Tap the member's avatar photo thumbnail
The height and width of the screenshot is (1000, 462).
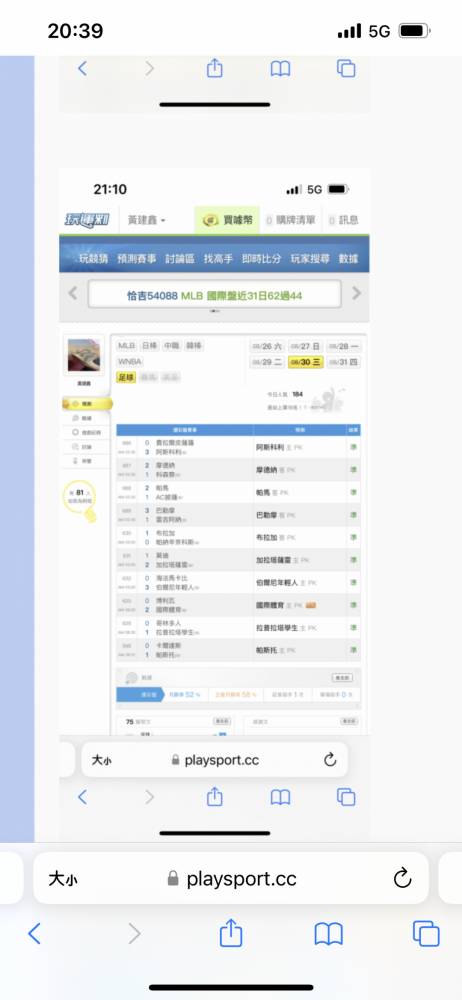click(x=84, y=356)
